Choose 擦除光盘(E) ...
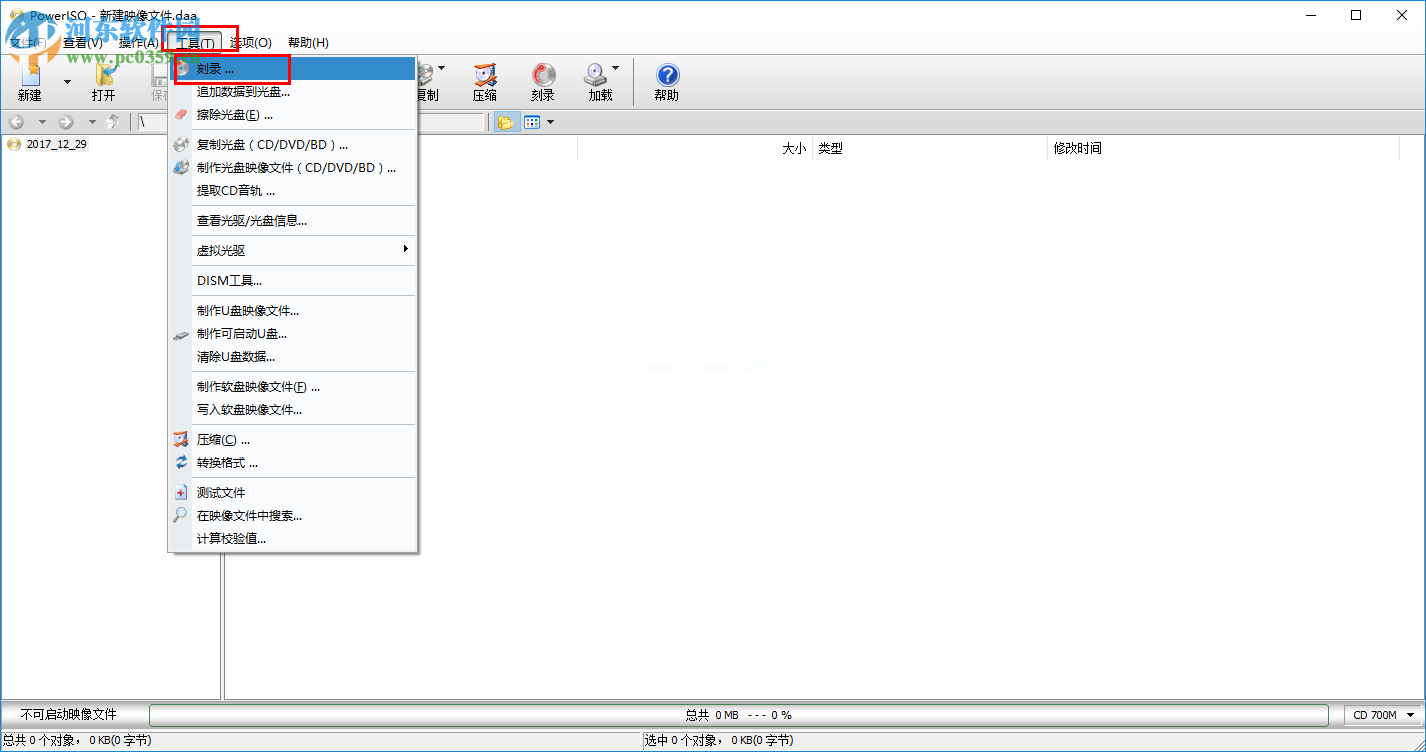 (292, 115)
